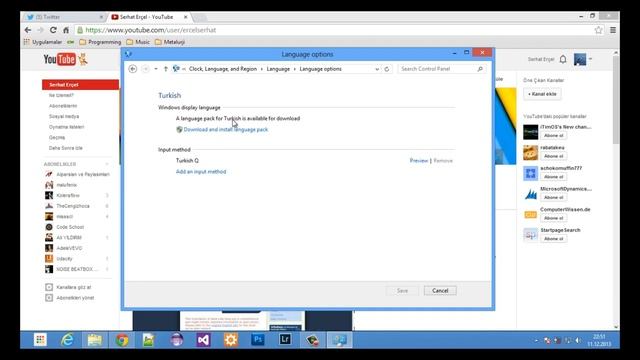Image resolution: width=640 pixels, height=360 pixels.
Task: Open TheCengizhoca subscription channel
Action: [73, 206]
